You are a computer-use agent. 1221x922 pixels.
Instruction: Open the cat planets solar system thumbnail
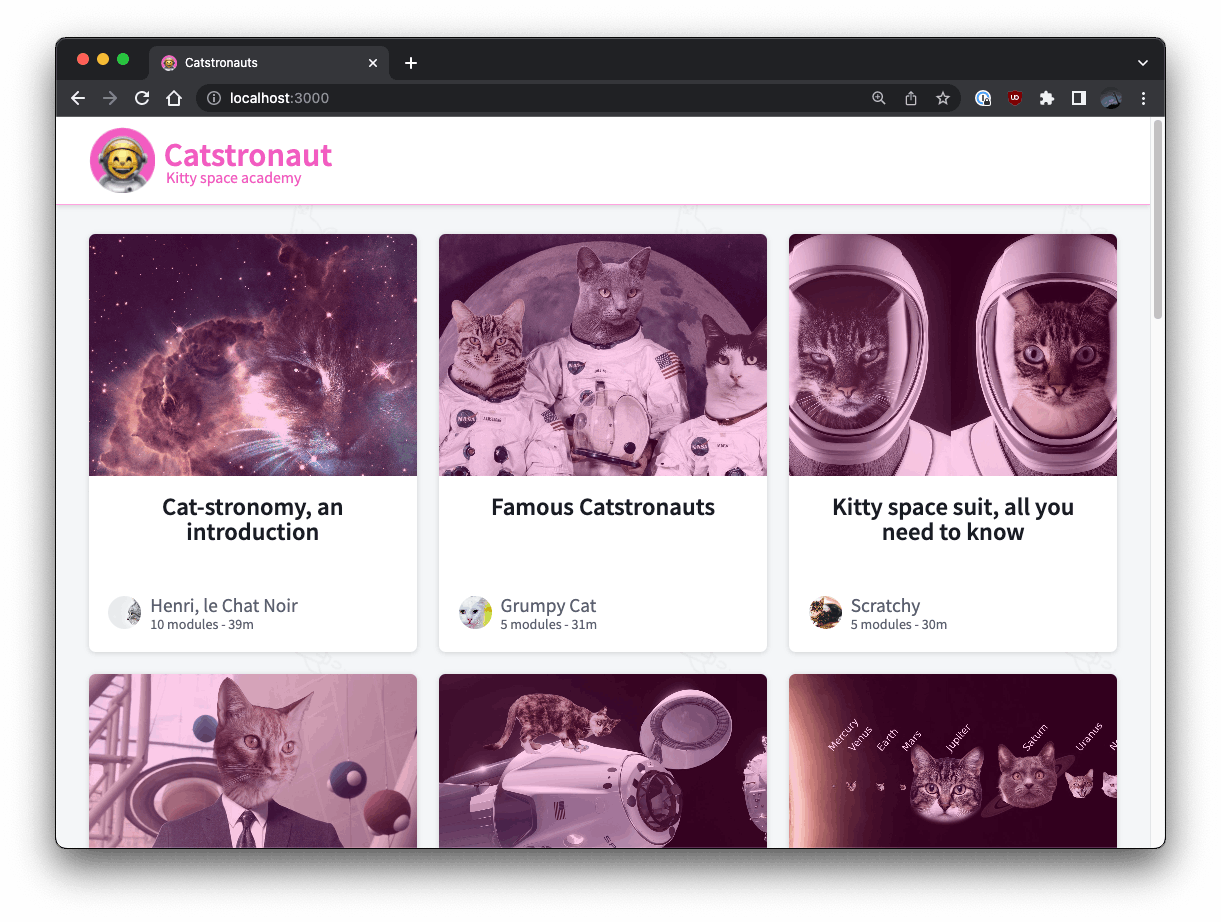(x=953, y=761)
